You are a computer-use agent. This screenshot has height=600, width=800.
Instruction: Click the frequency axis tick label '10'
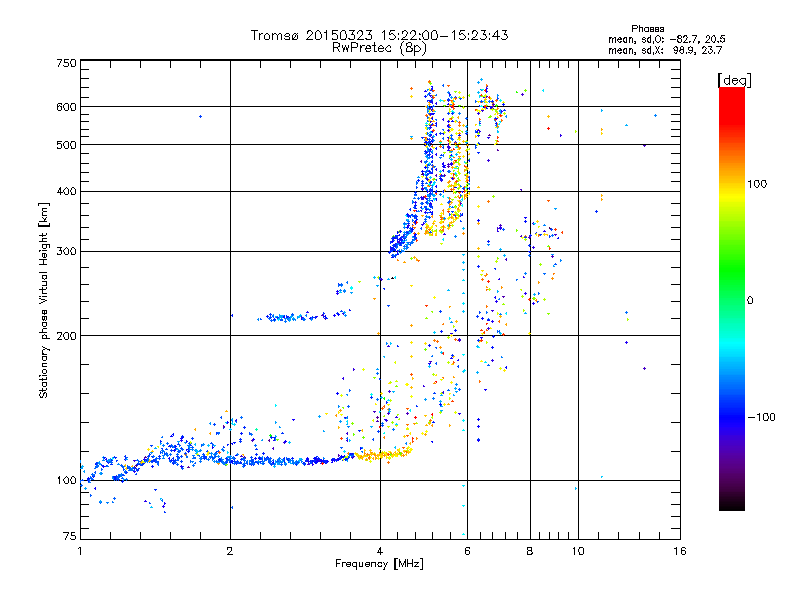click(x=578, y=551)
